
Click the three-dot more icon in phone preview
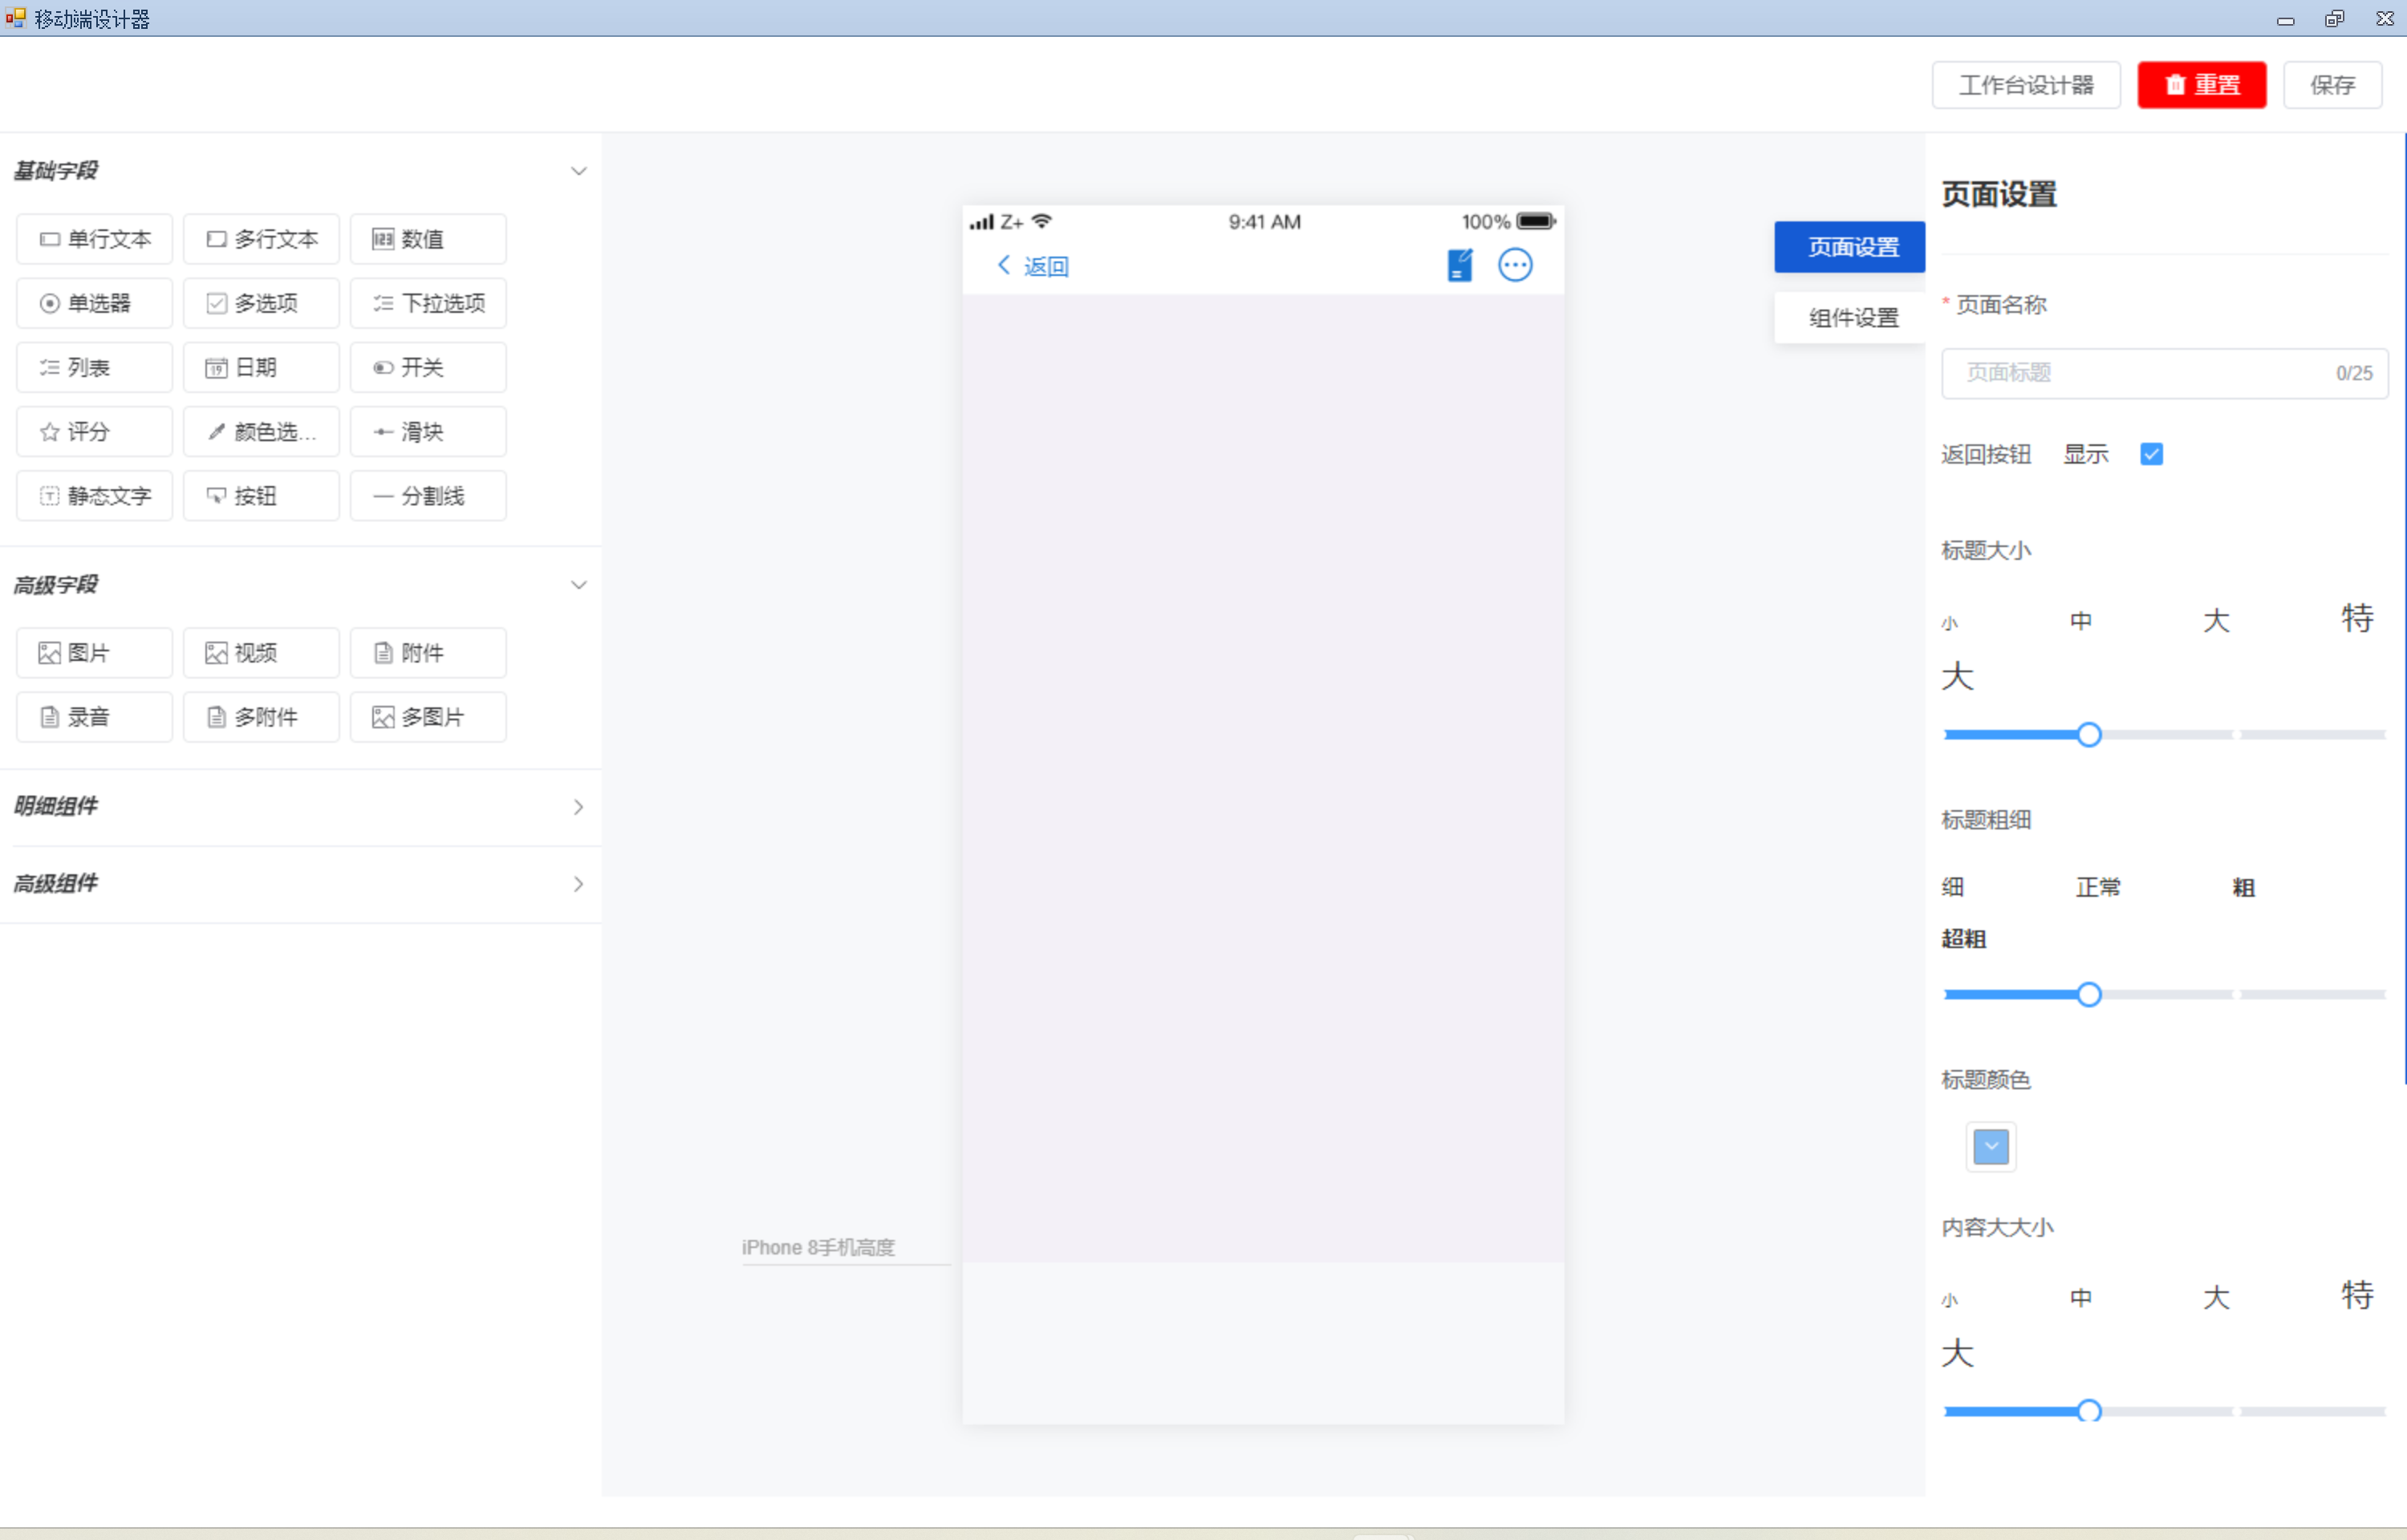pos(1514,265)
